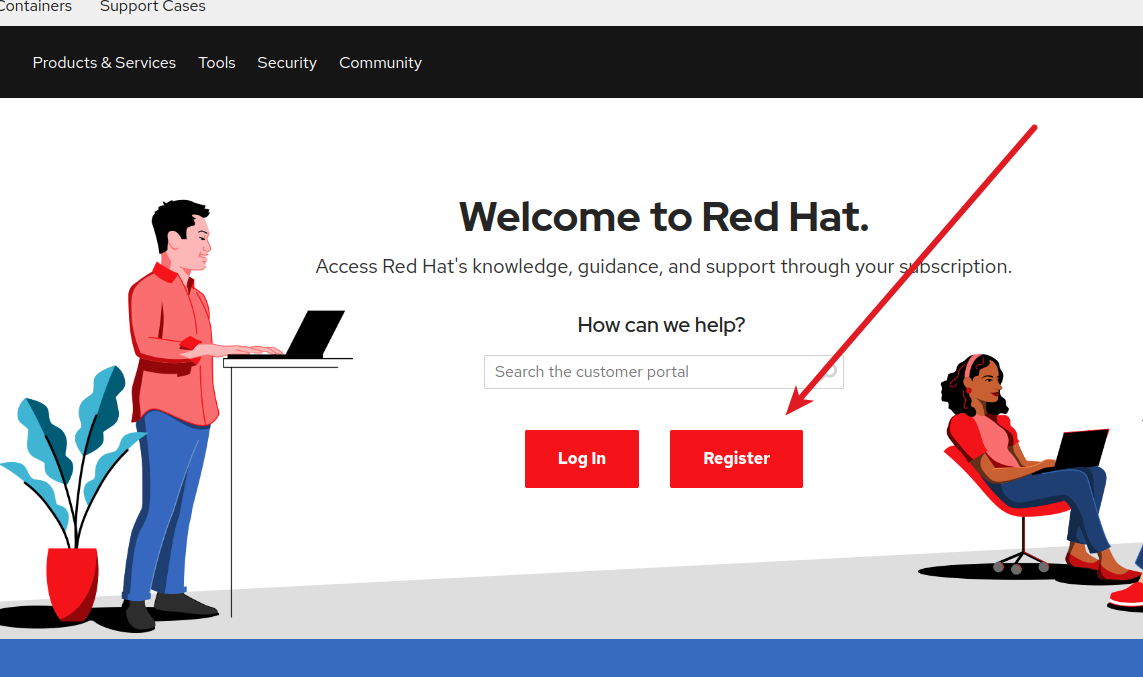Click the Support Cases link at top

click(152, 8)
